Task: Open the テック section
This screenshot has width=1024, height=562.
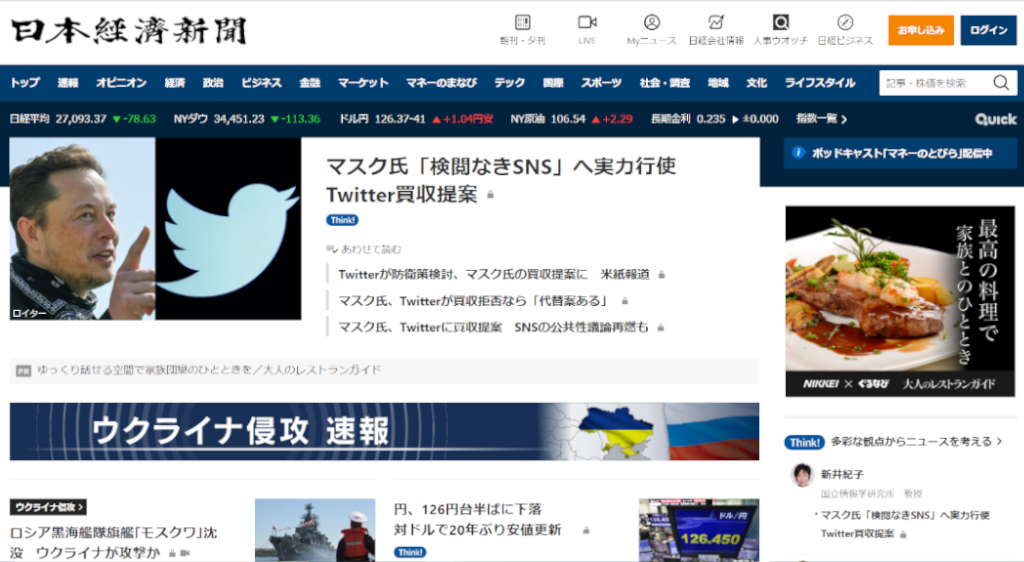Action: (x=509, y=83)
